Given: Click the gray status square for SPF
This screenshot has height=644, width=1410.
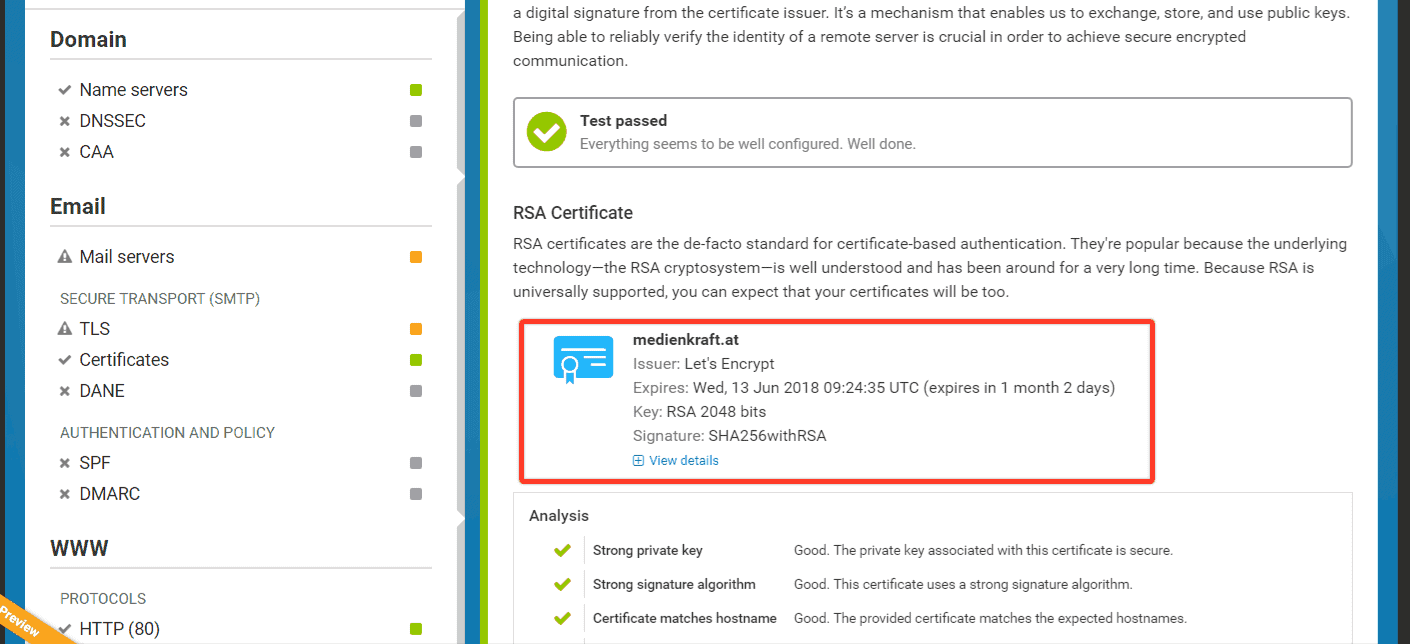Looking at the screenshot, I should tap(416, 463).
